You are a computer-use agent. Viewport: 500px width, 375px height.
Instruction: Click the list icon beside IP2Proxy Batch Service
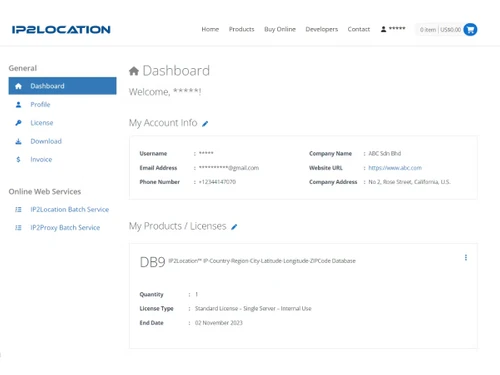(18, 228)
